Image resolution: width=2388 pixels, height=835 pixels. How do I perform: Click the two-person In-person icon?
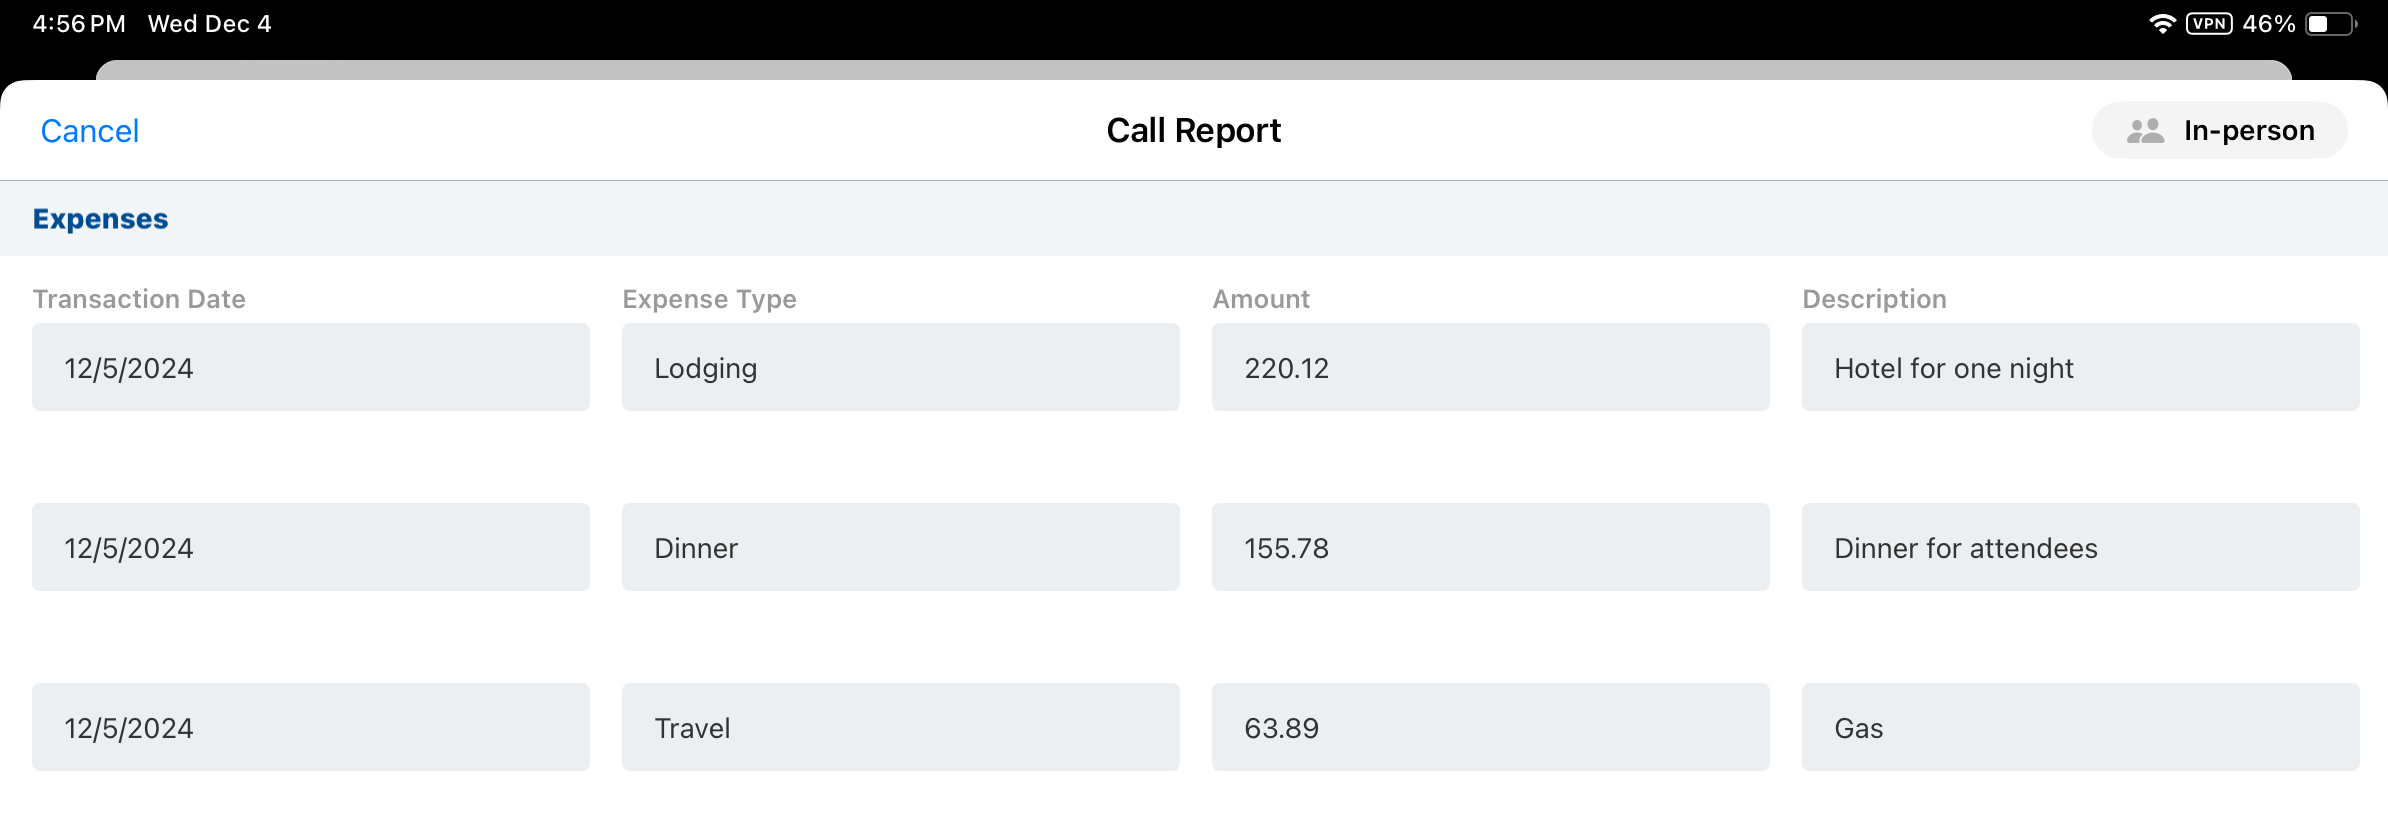2145,131
